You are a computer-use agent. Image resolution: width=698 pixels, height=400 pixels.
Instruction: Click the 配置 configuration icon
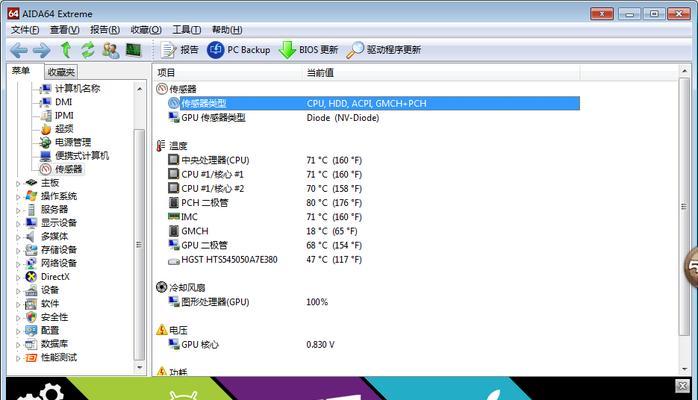tap(31, 331)
